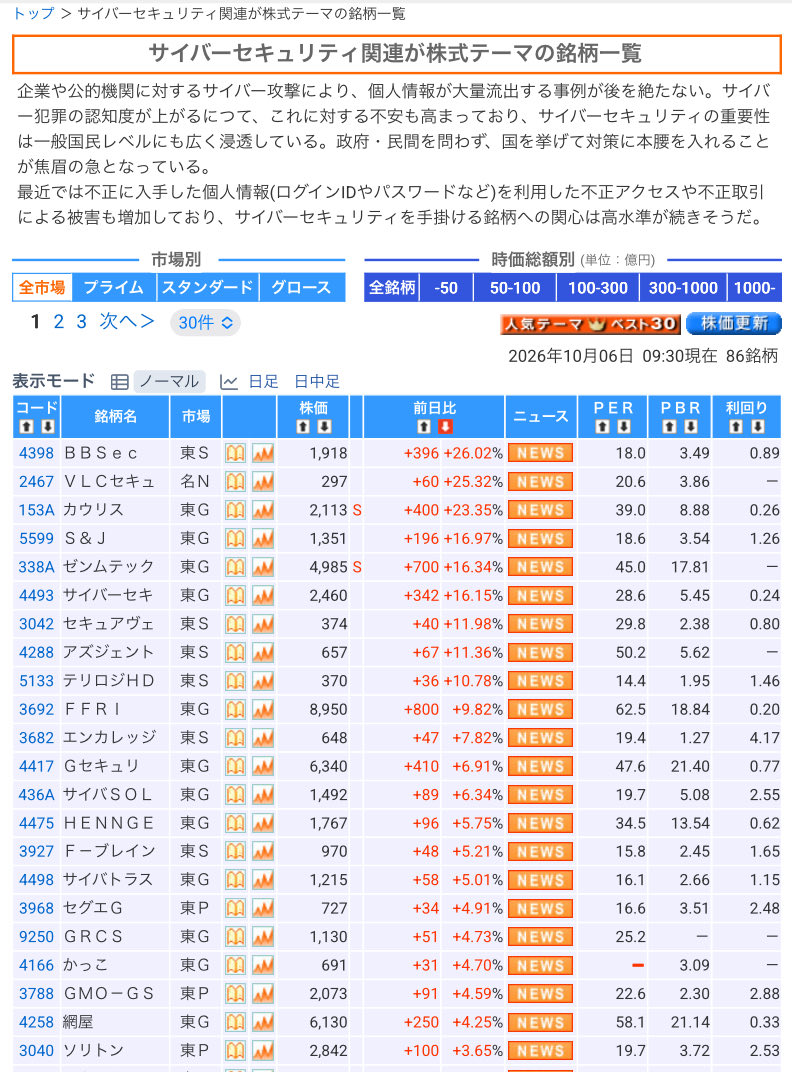This screenshot has height=1072, width=792.
Task: Sort PER column ascending with up arrow
Action: [603, 427]
